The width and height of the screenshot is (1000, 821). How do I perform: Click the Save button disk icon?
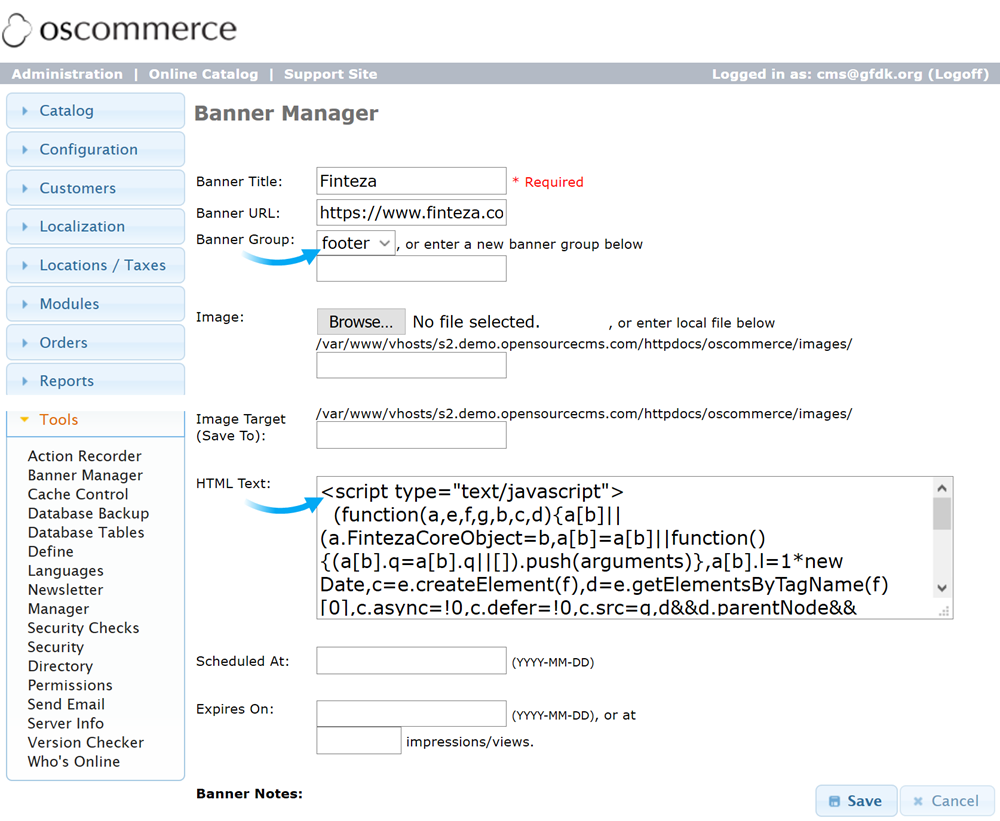point(833,801)
